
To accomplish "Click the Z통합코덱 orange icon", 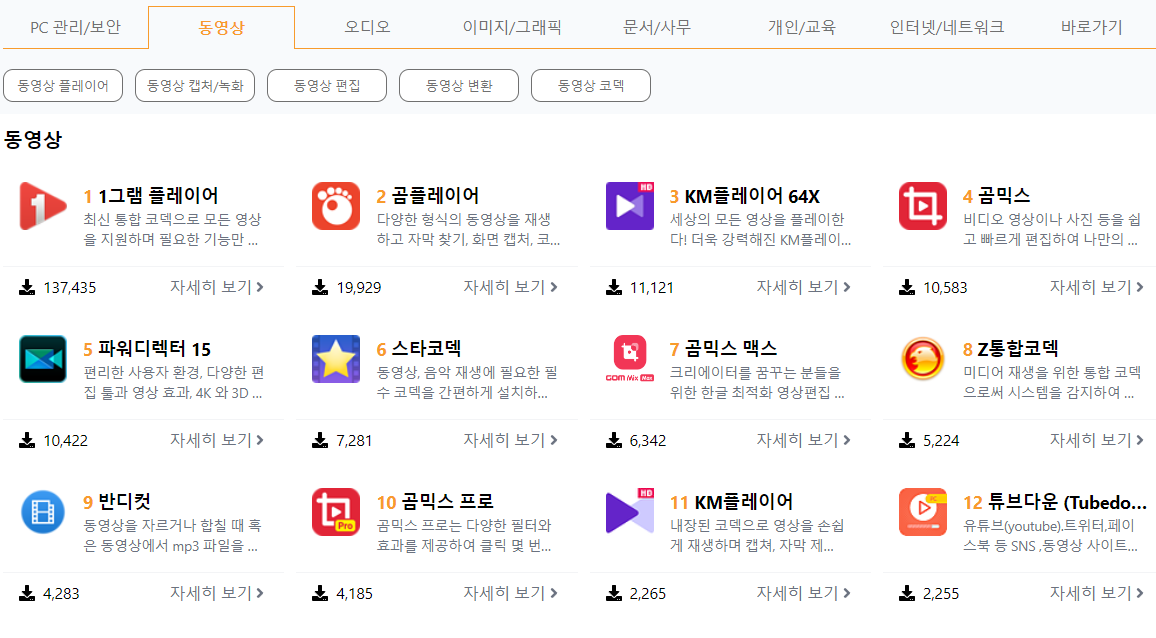I will (923, 358).
